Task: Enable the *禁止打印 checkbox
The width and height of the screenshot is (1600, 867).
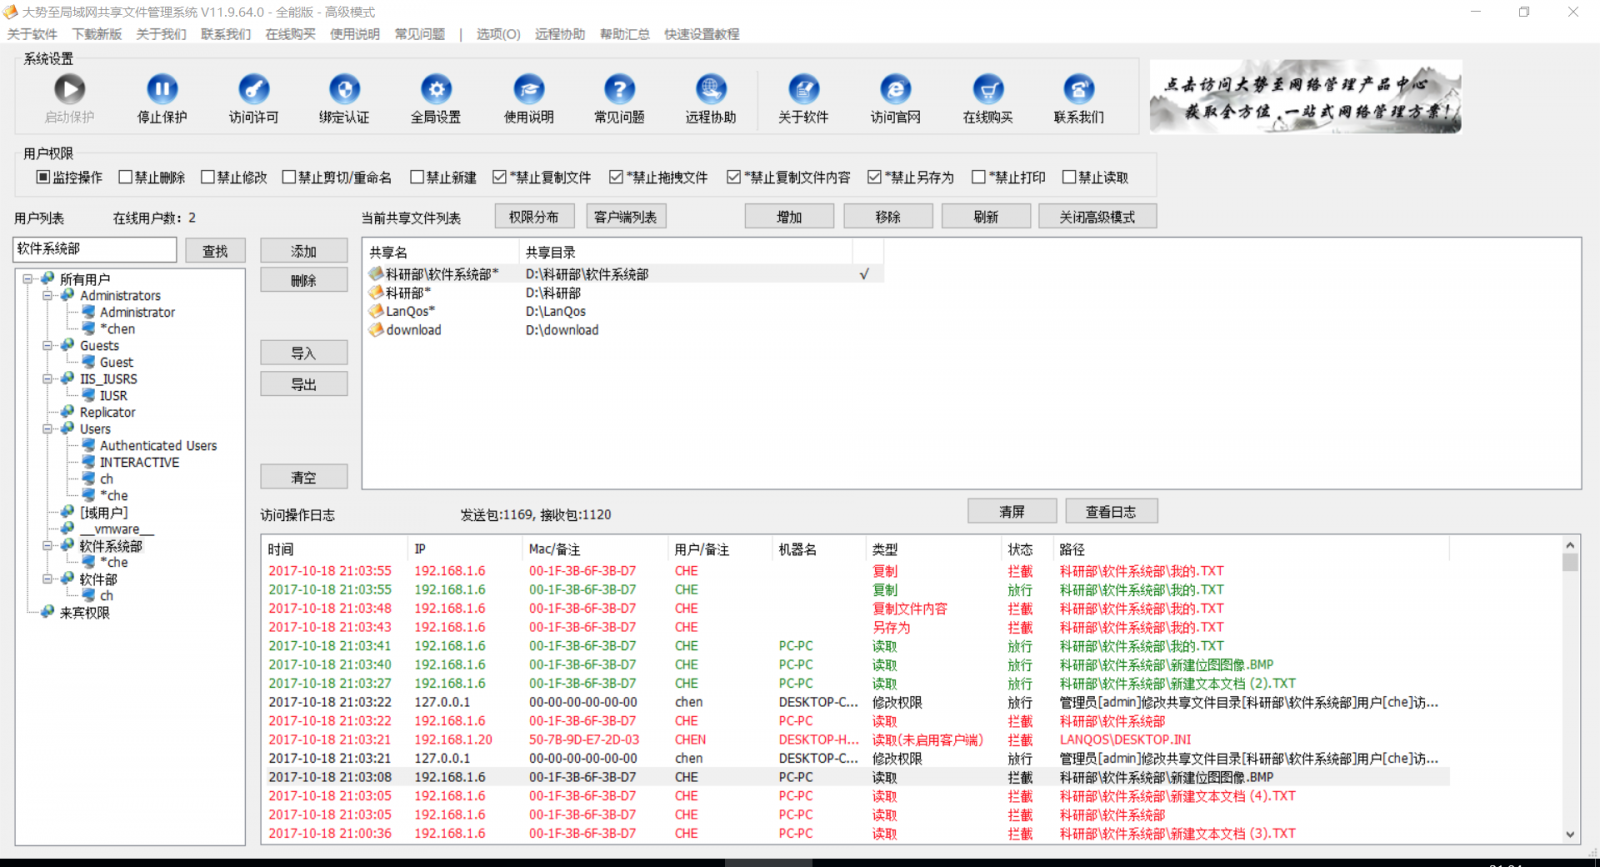Action: click(979, 177)
